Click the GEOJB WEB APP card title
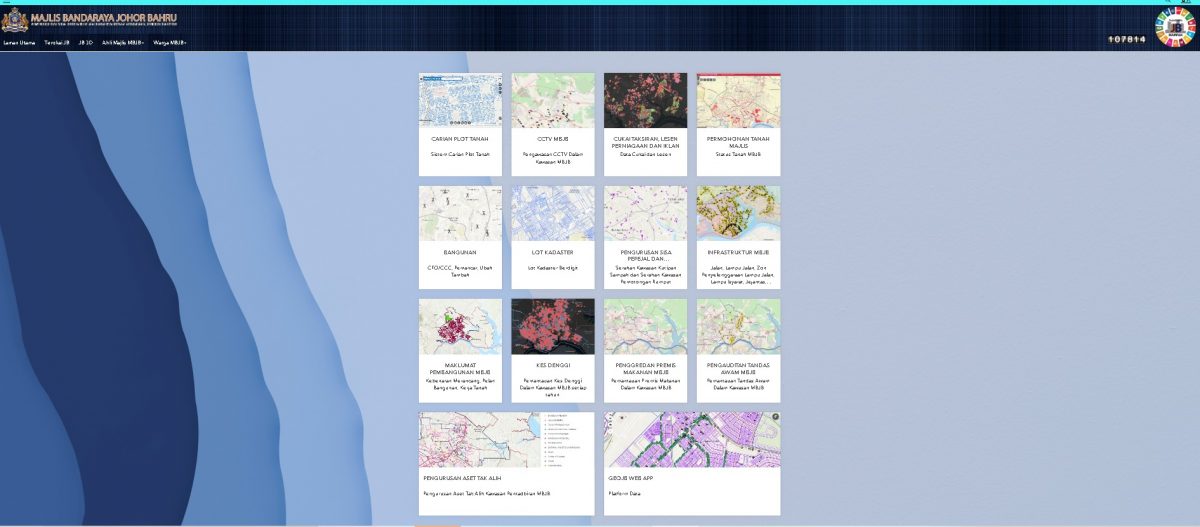 (x=631, y=478)
